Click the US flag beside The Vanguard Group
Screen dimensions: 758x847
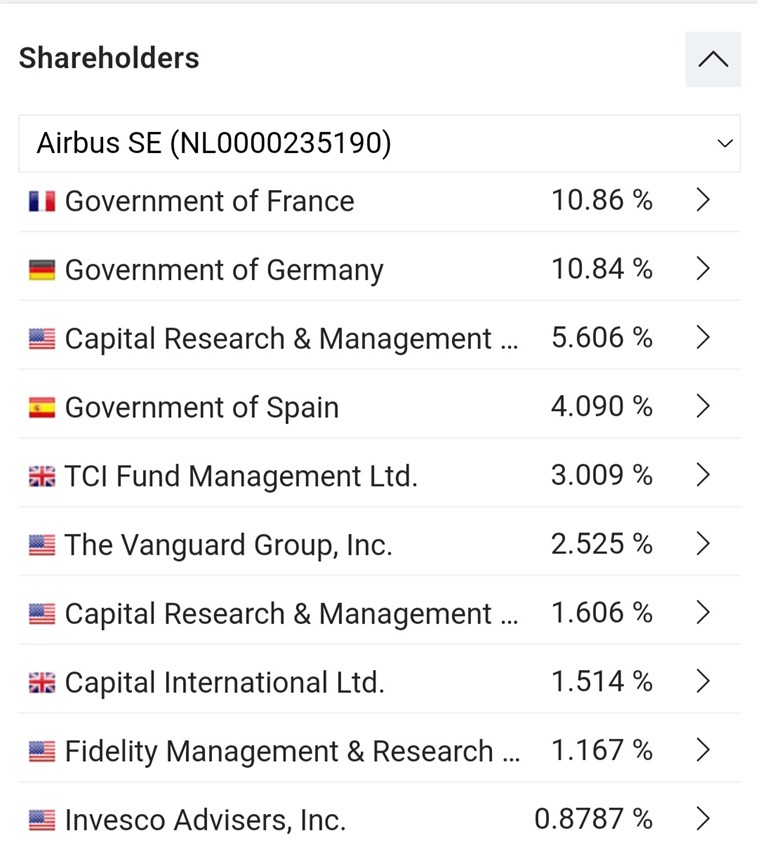point(42,545)
